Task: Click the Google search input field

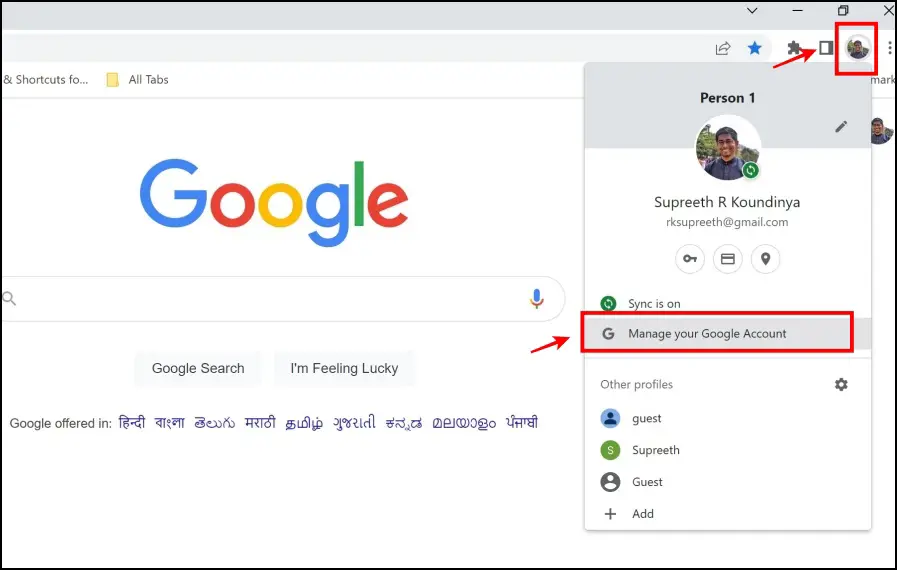Action: point(283,299)
